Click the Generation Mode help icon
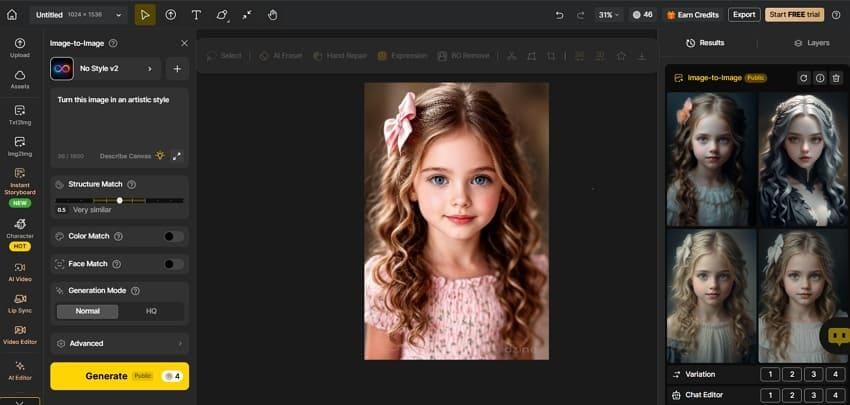Viewport: 850px width, 405px height. point(136,291)
